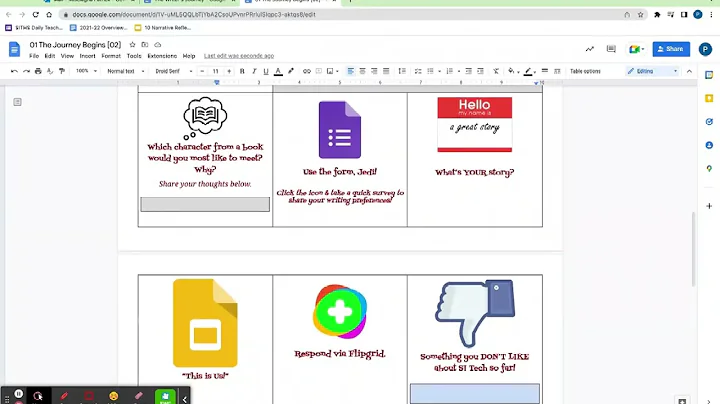This screenshot has height=404, width=720.
Task: Open the Editing mode dropdown
Action: (652, 71)
